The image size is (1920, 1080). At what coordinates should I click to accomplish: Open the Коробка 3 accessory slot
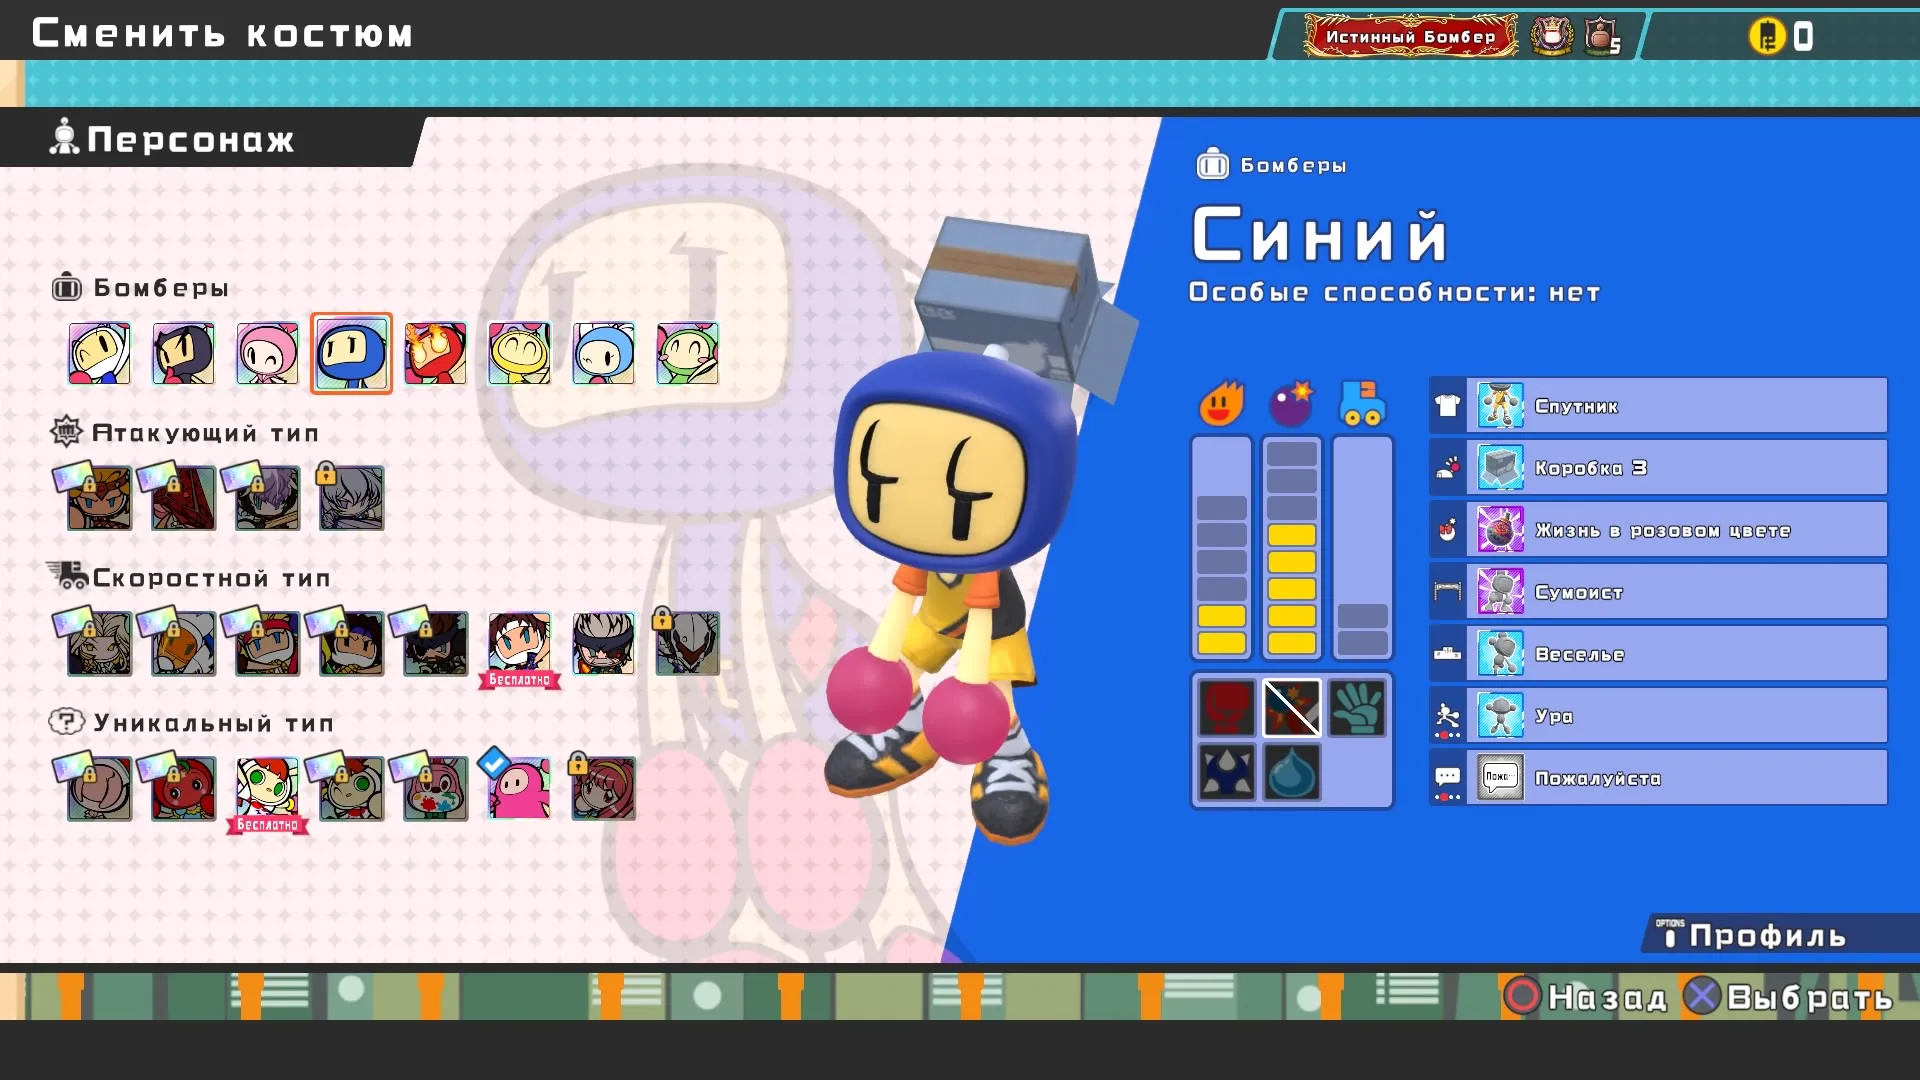click(x=1658, y=468)
